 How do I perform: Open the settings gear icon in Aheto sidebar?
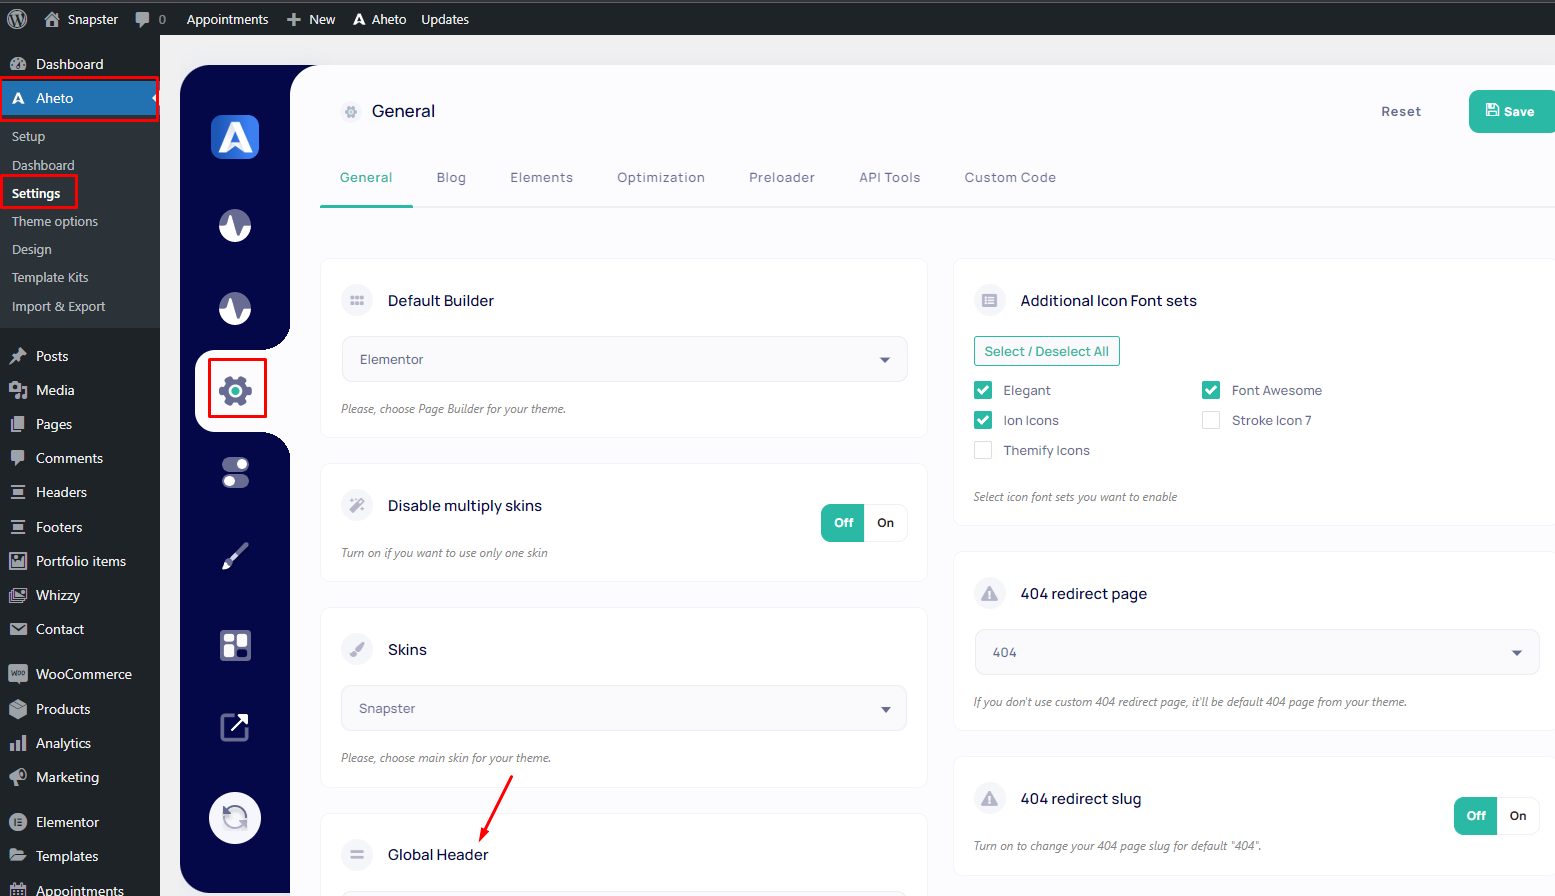236,390
